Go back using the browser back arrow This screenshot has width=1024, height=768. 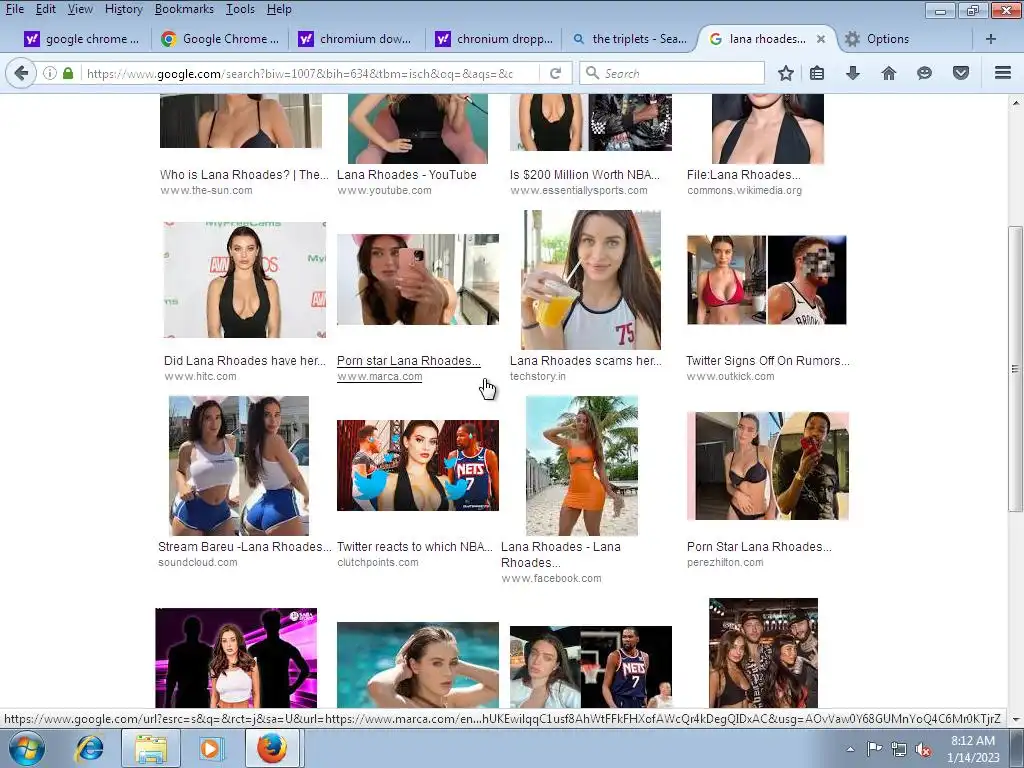(21, 72)
